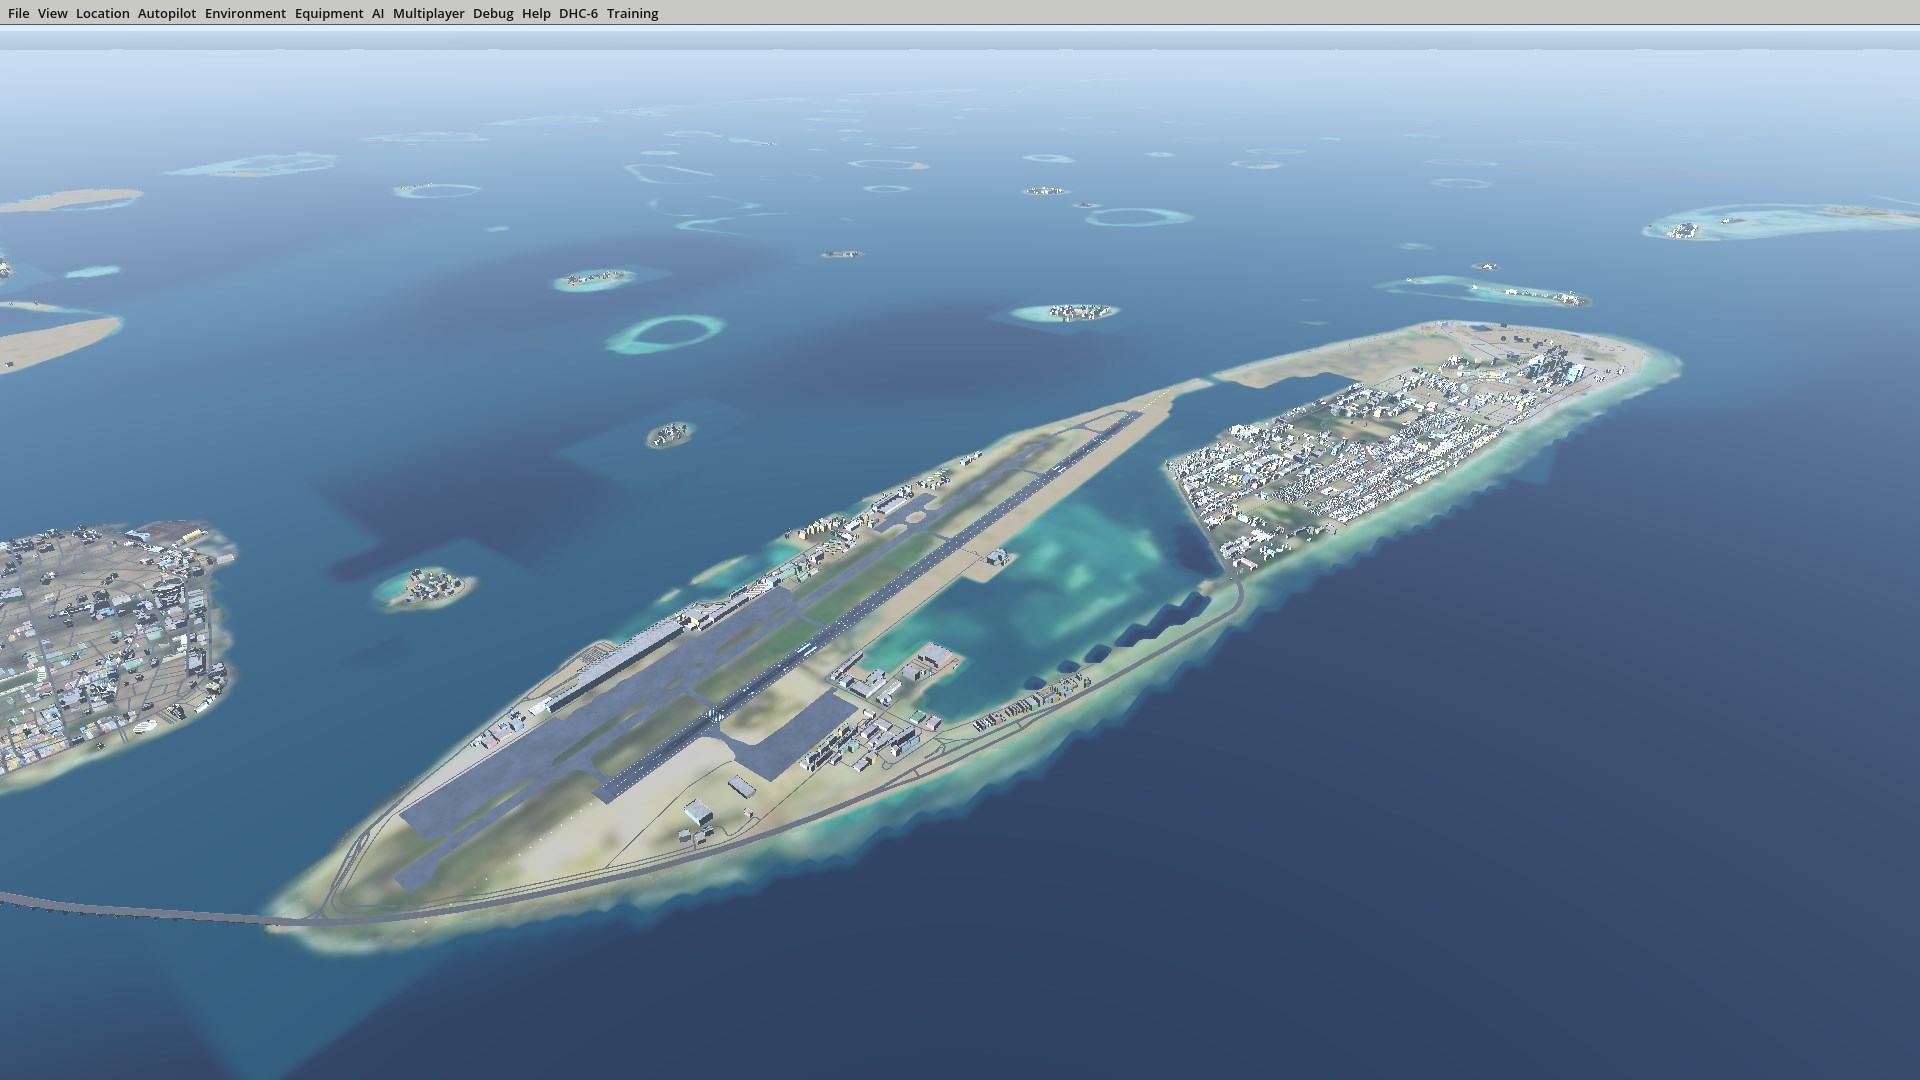
Task: Open the File menu
Action: [x=18, y=13]
